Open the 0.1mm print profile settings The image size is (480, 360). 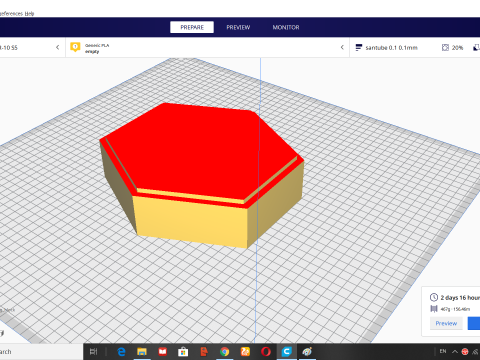tap(391, 48)
